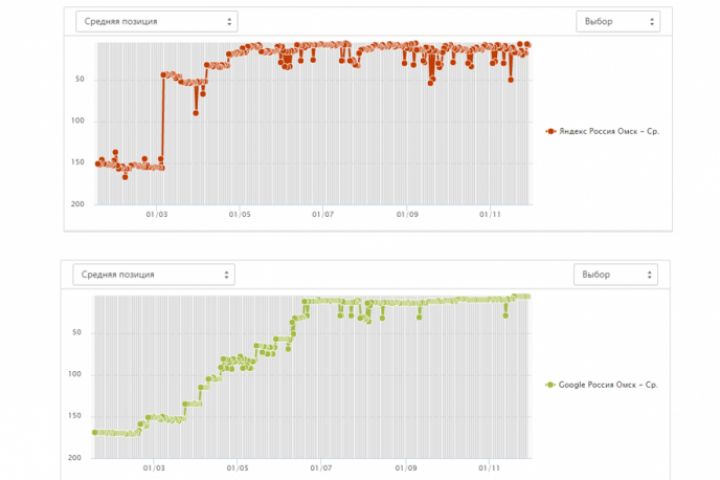Select the 01/07 date label on Яндекс chart

[322, 213]
